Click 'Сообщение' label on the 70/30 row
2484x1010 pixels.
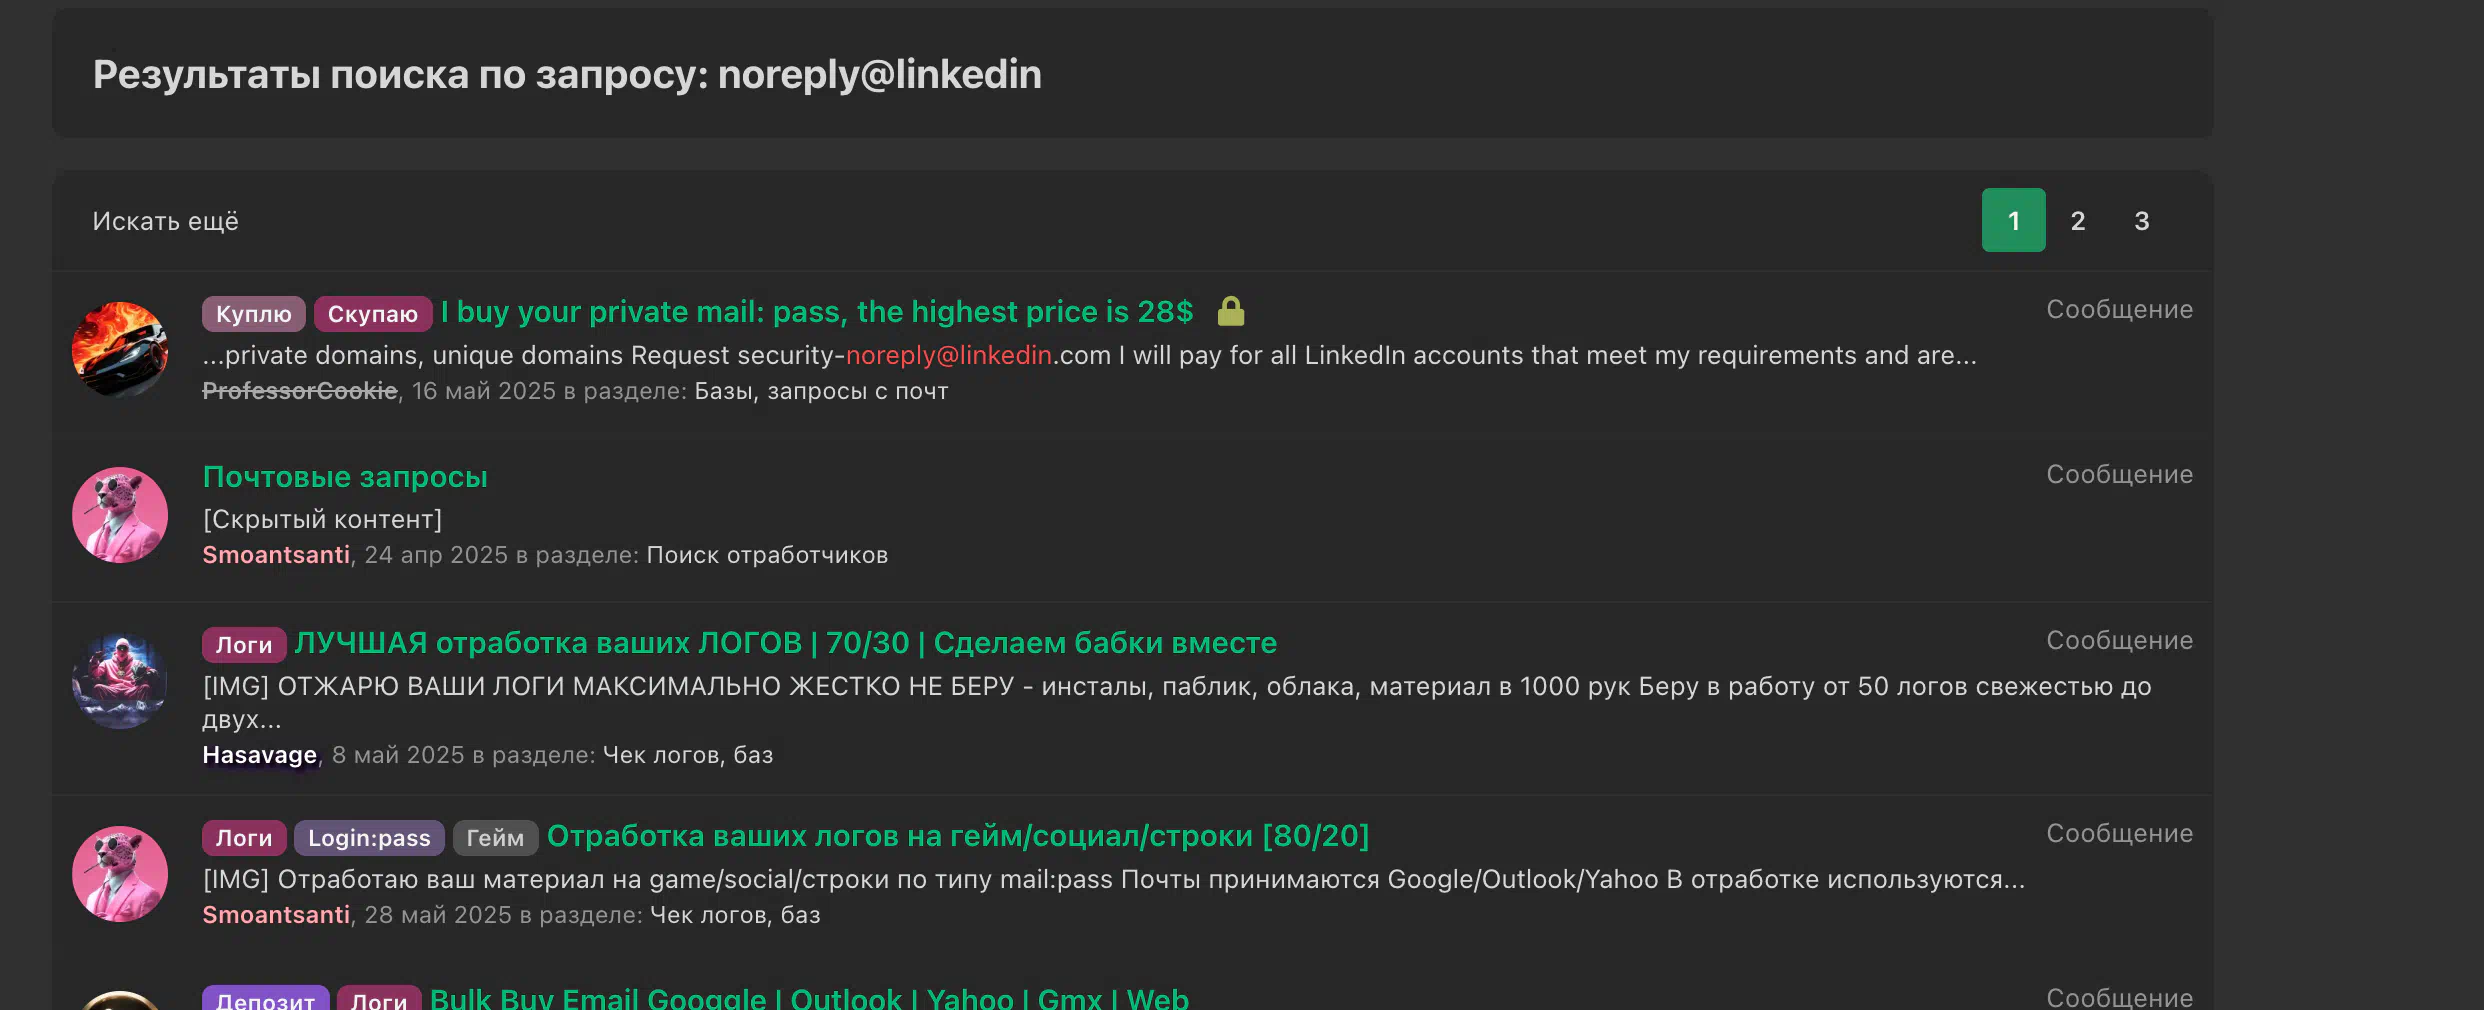pyautogui.click(x=2119, y=641)
